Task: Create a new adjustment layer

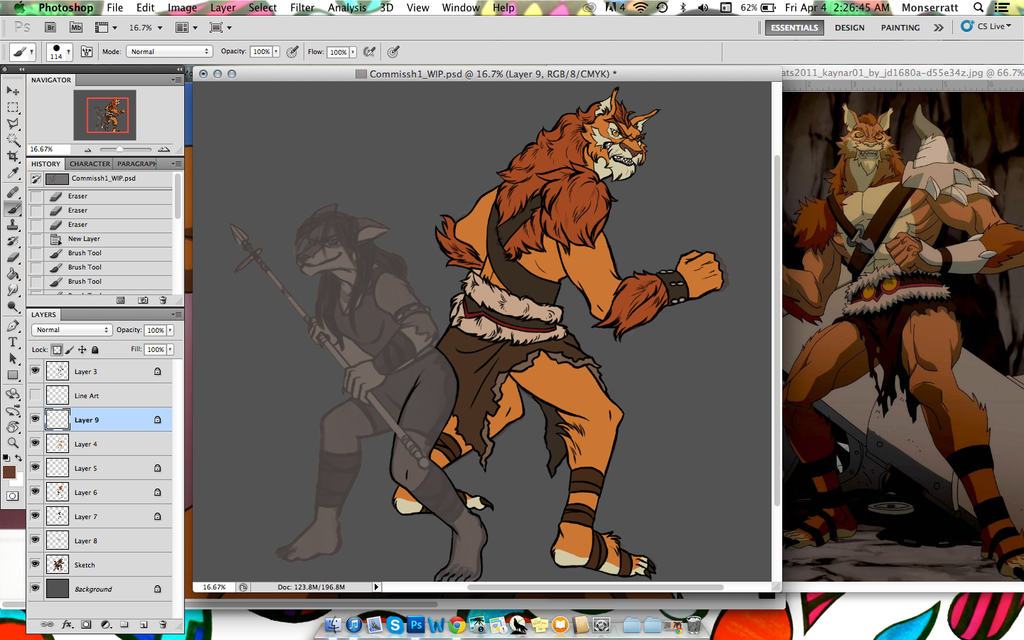Action: (105, 625)
